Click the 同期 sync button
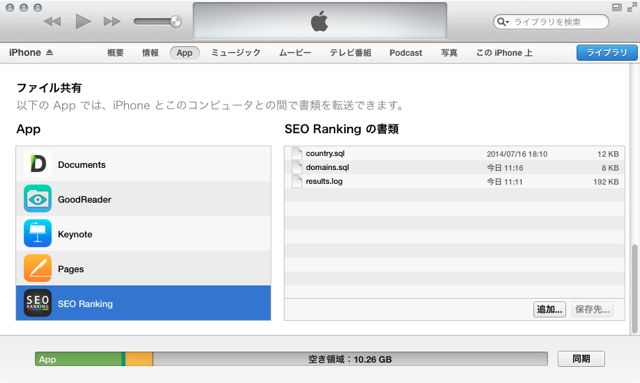Image resolution: width=640 pixels, height=383 pixels. pos(581,359)
